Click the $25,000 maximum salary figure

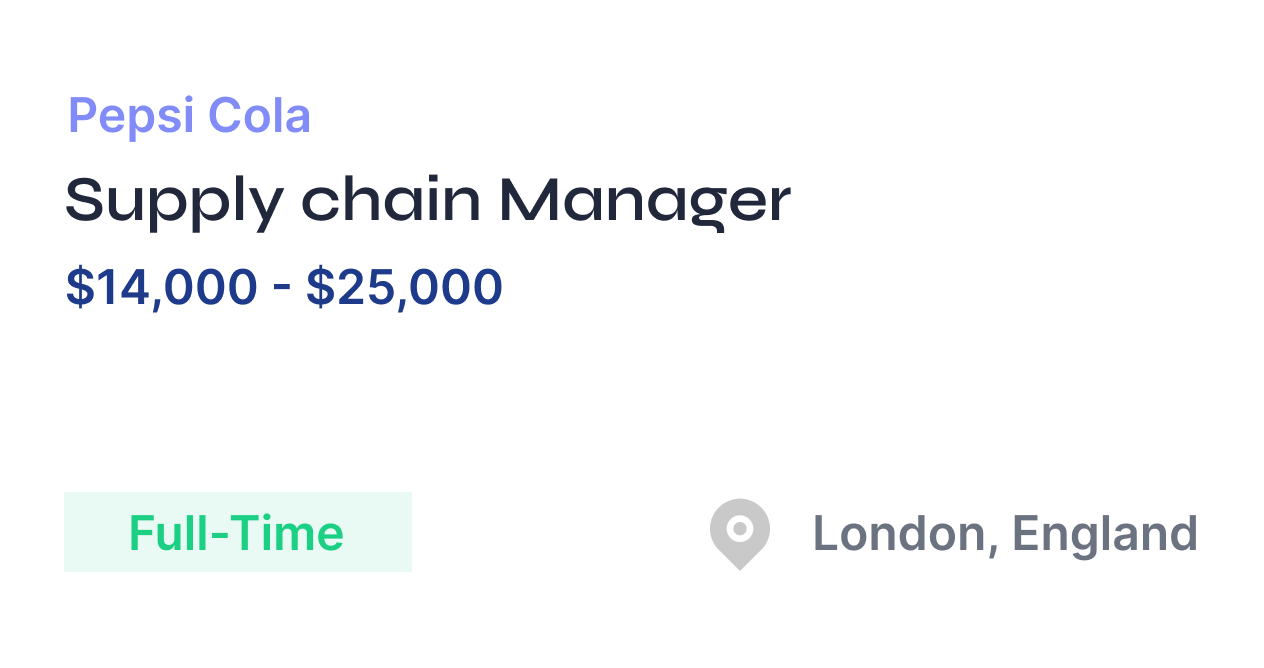404,288
